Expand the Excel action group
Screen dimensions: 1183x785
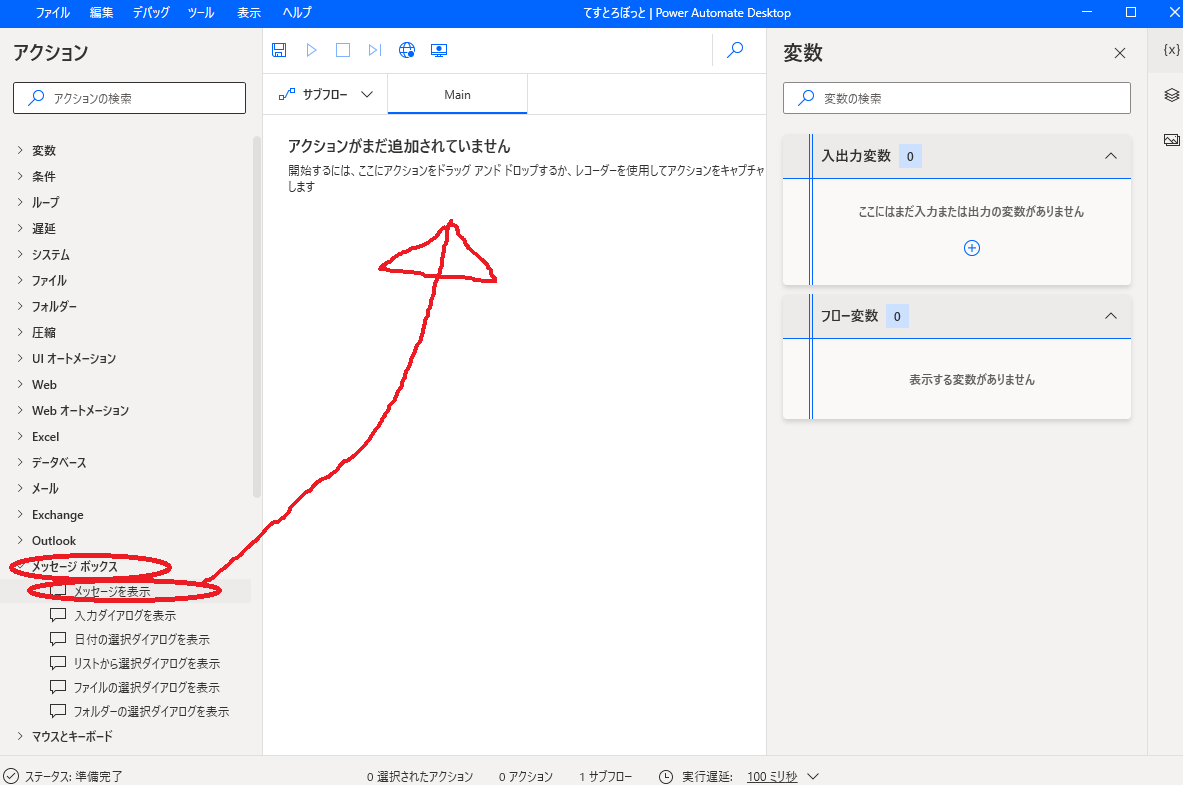pyautogui.click(x=45, y=437)
